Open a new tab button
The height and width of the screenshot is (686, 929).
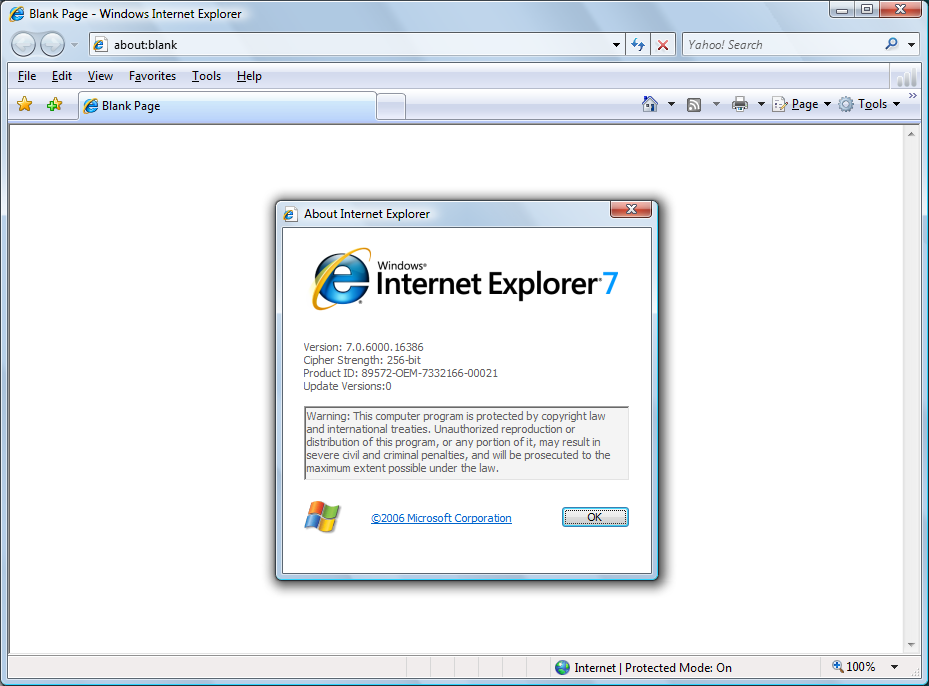[x=391, y=106]
